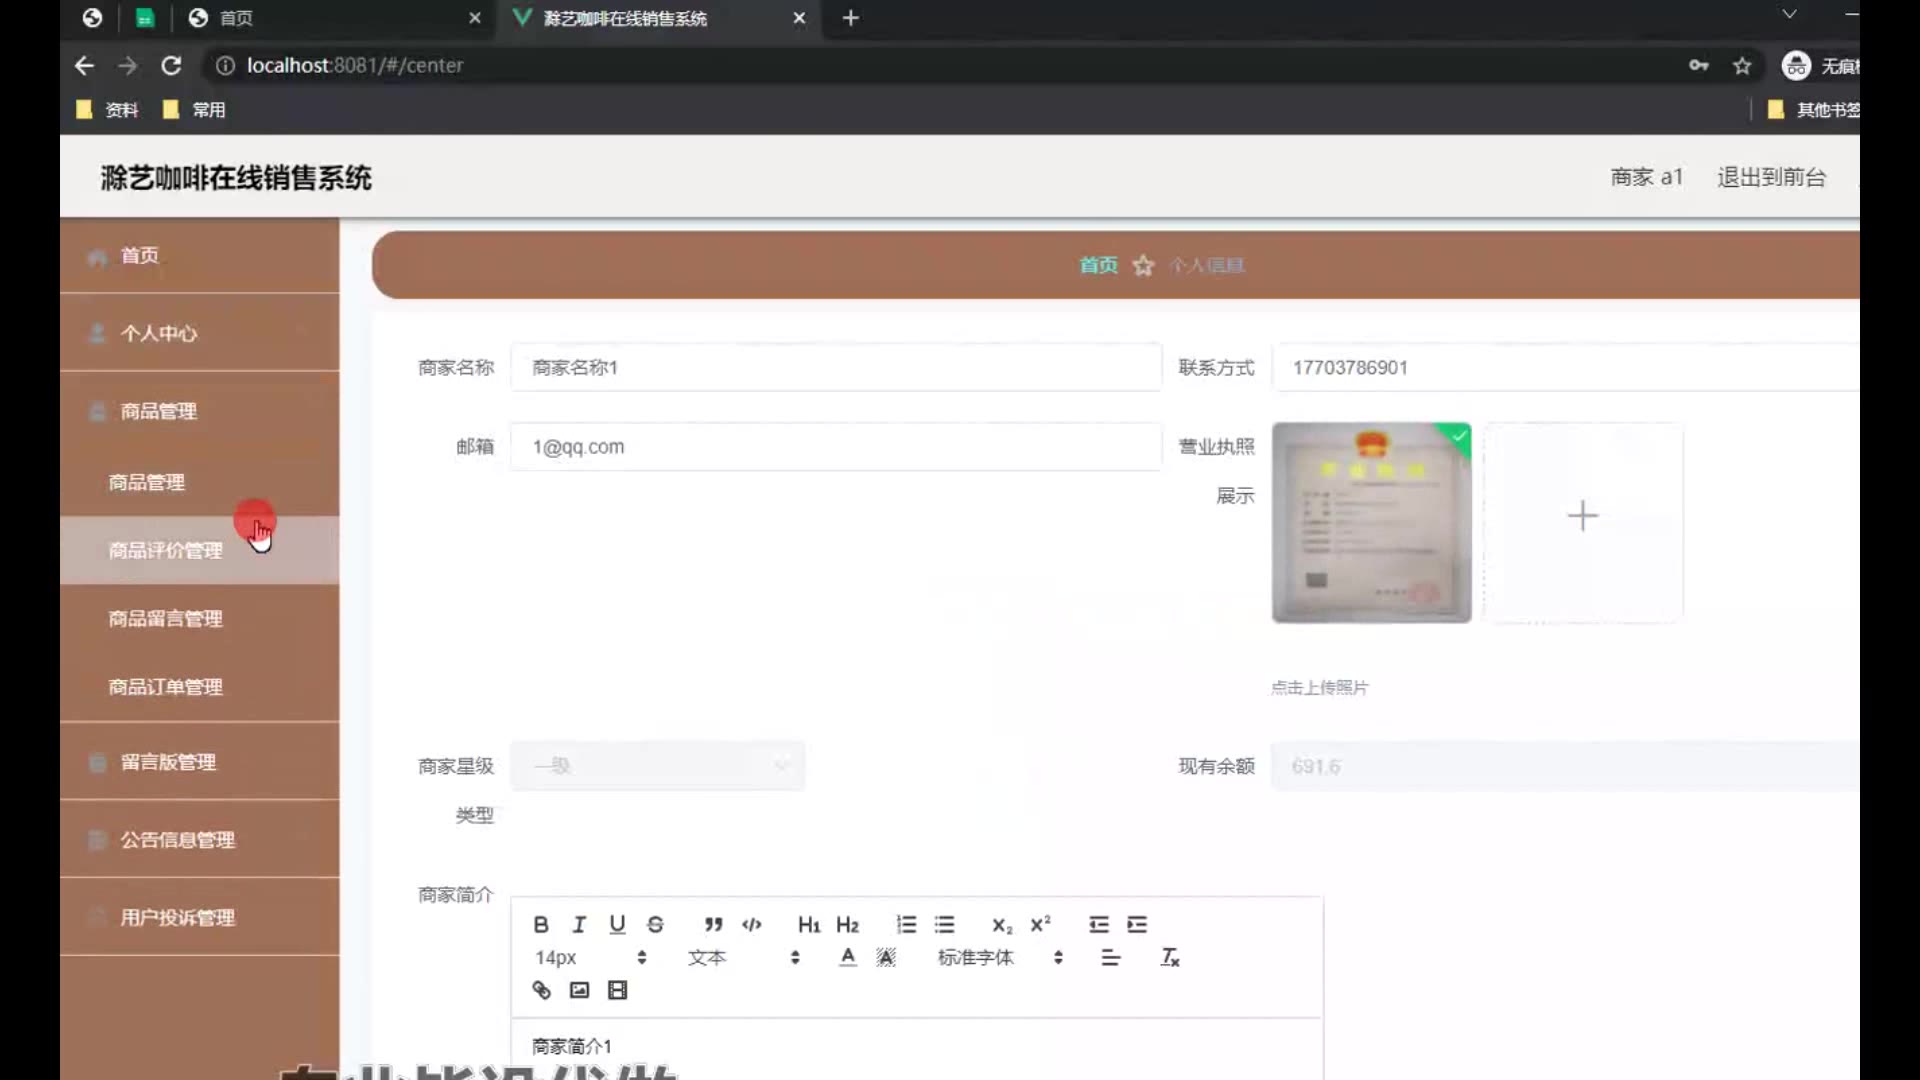
Task: Insert an image into the editor
Action: (x=579, y=990)
